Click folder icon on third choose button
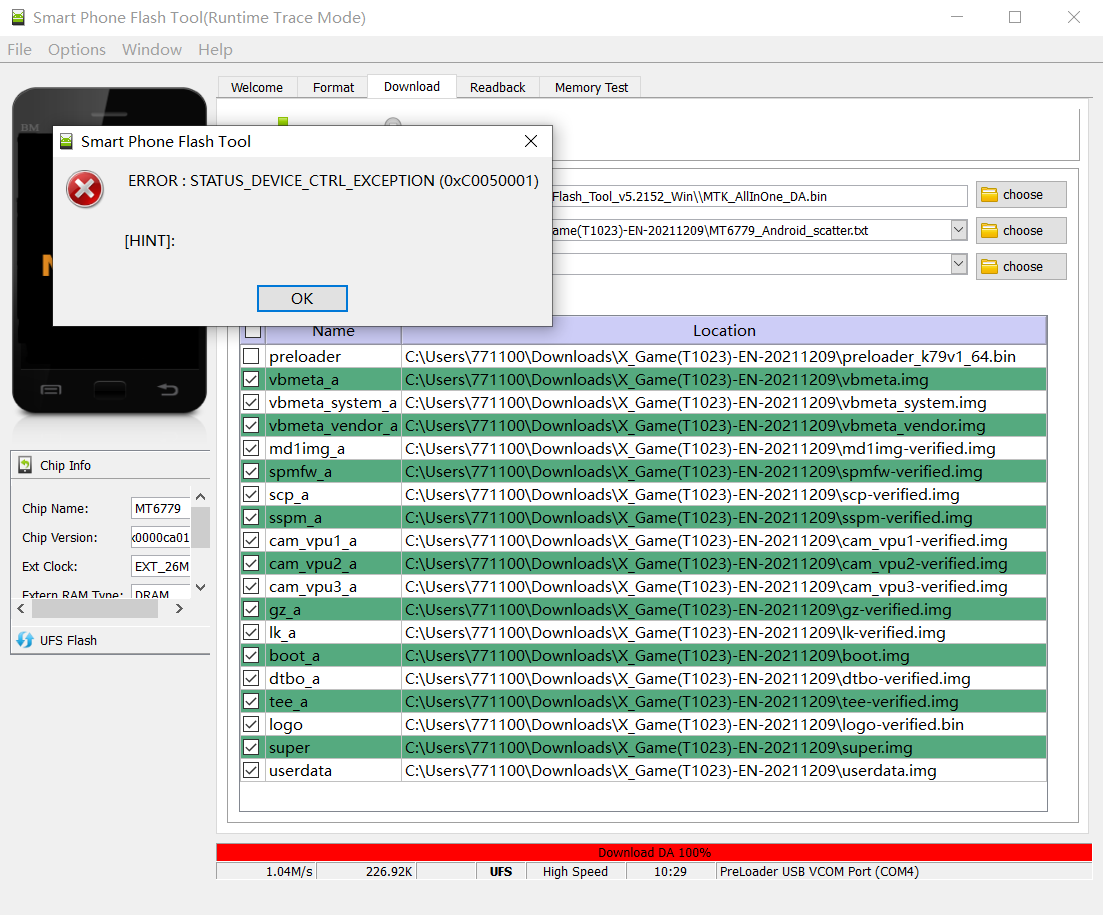1103x915 pixels. pyautogui.click(x=990, y=267)
